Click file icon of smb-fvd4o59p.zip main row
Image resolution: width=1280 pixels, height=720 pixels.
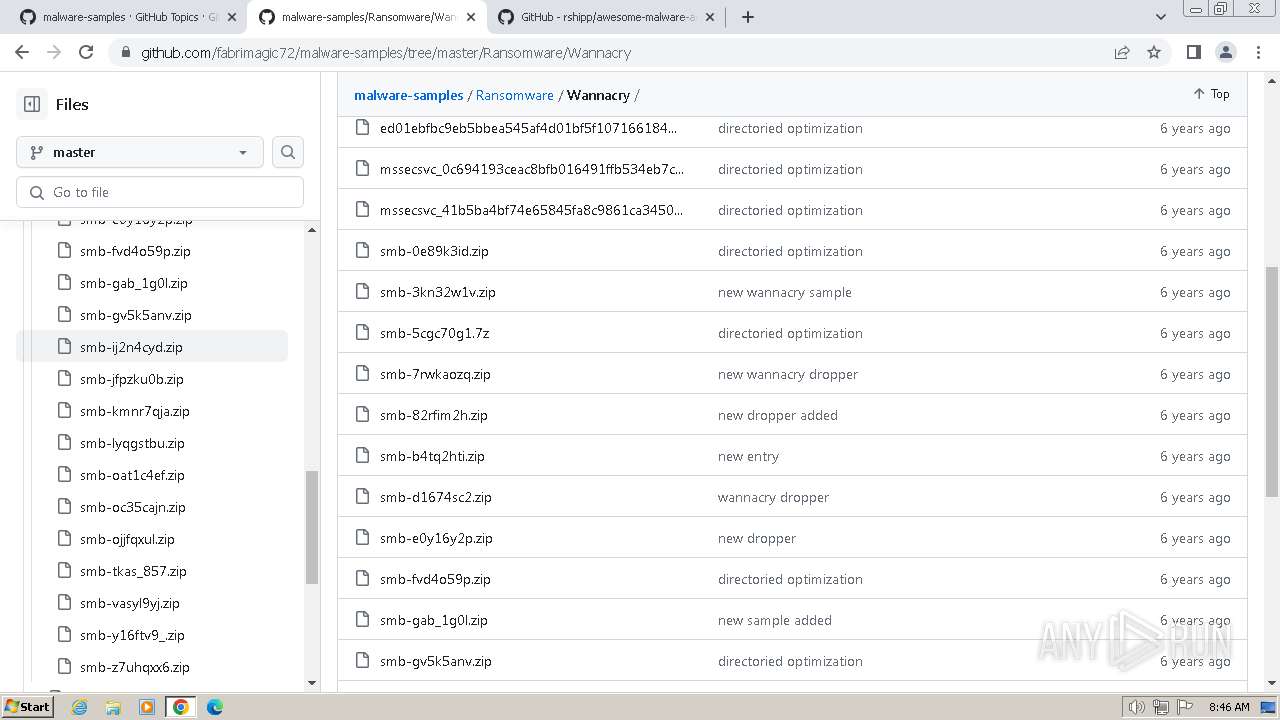pos(363,579)
